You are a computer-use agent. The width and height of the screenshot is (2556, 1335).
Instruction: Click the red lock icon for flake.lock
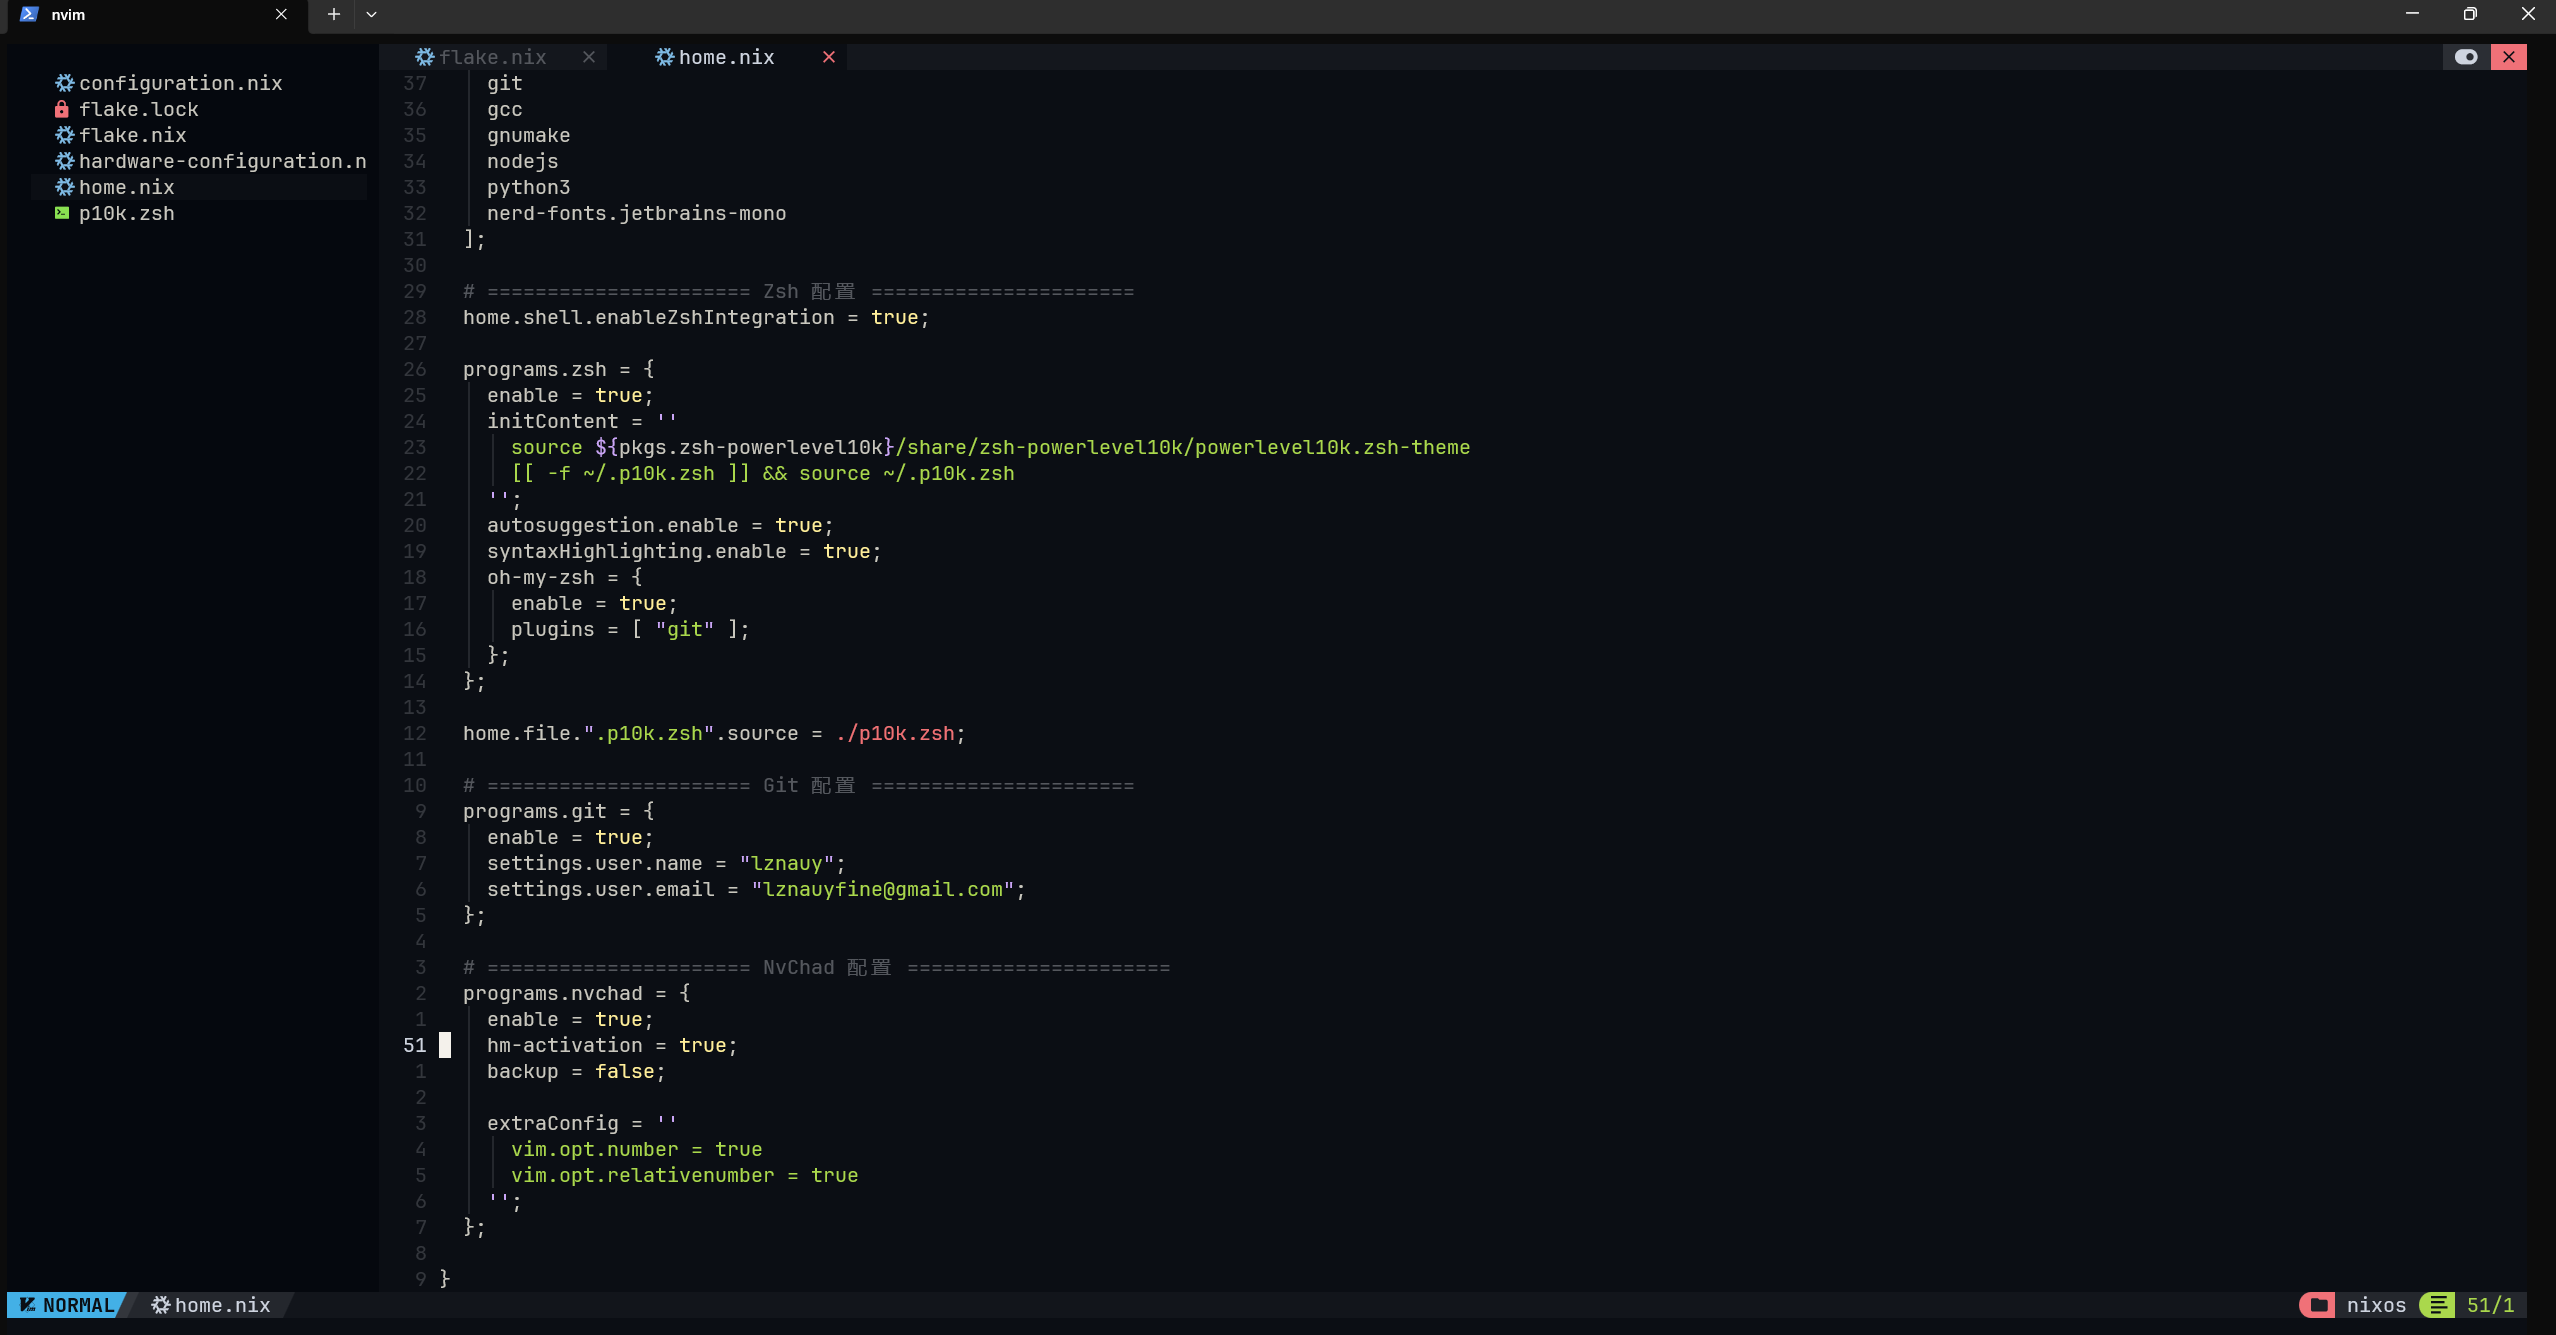[x=62, y=109]
